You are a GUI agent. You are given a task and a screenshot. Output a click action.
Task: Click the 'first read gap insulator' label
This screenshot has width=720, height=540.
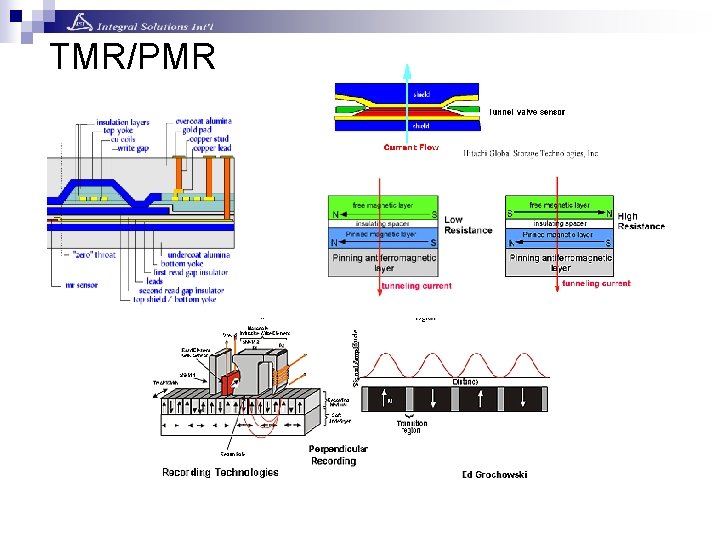tap(191, 272)
